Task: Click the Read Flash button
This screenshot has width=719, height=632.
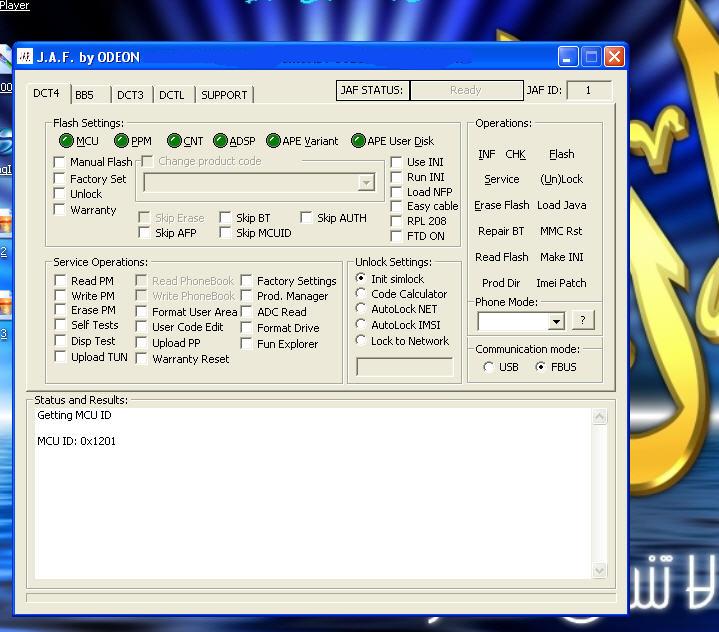Action: coord(502,257)
